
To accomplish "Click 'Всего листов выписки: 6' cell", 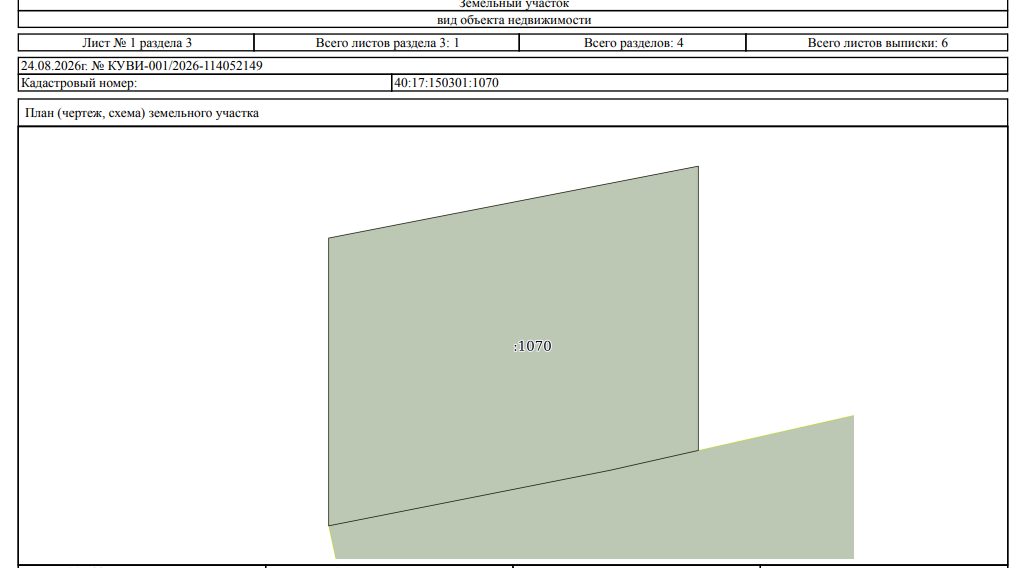I will pos(877,43).
